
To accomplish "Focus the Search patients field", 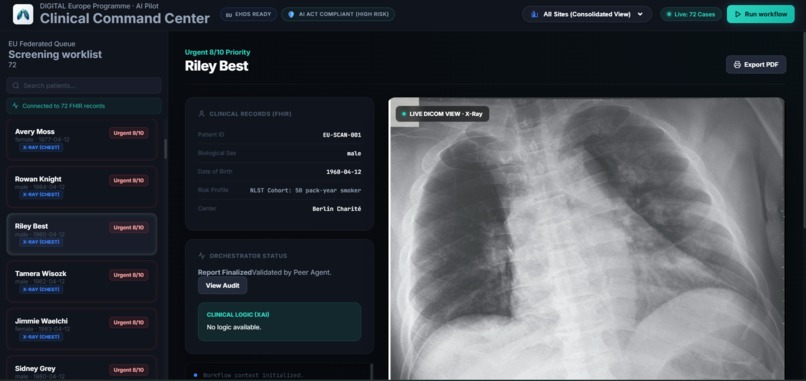I will [84, 85].
